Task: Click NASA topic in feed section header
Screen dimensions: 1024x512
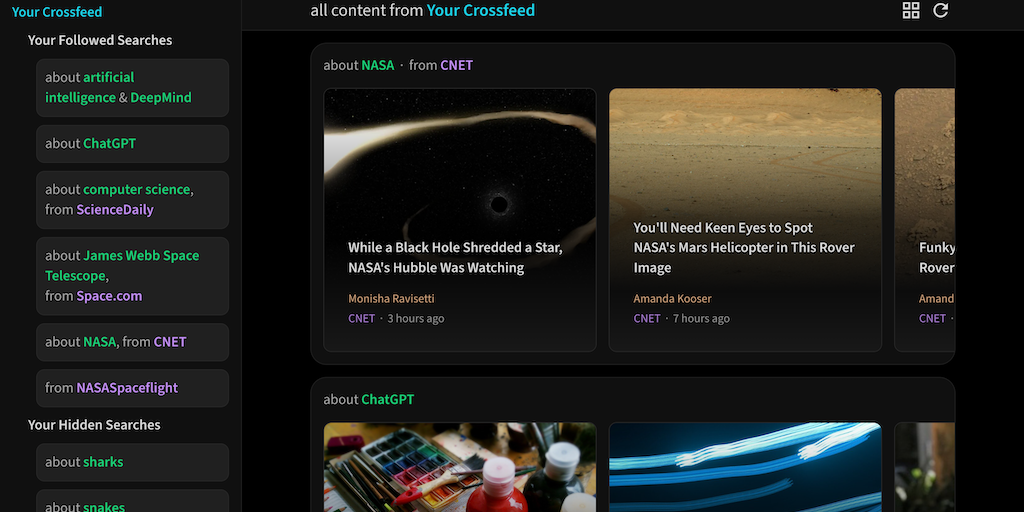Action: (378, 65)
